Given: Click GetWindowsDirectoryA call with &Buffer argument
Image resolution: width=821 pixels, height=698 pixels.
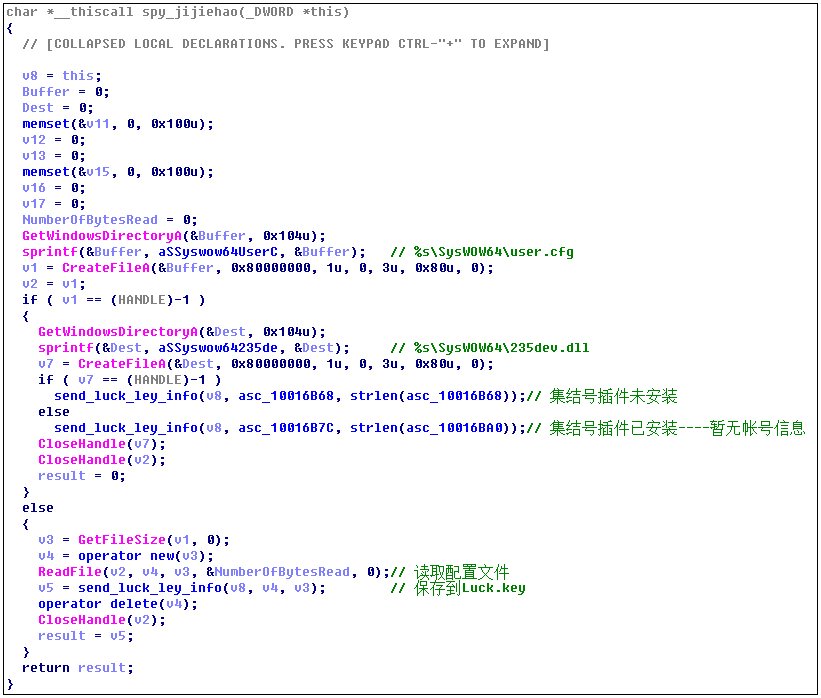Looking at the screenshot, I should pyautogui.click(x=174, y=236).
